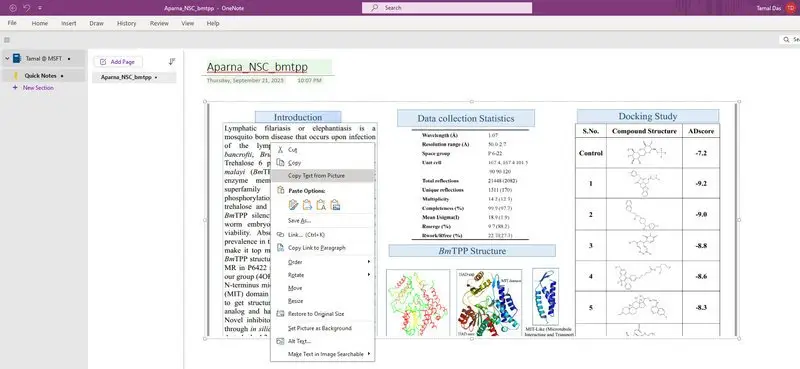Image resolution: width=800 pixels, height=369 pixels.
Task: Switch to the Draw ribbon tab
Action: [96, 23]
